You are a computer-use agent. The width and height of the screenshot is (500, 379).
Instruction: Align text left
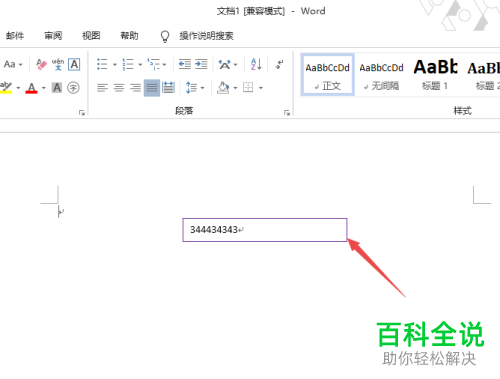102,88
